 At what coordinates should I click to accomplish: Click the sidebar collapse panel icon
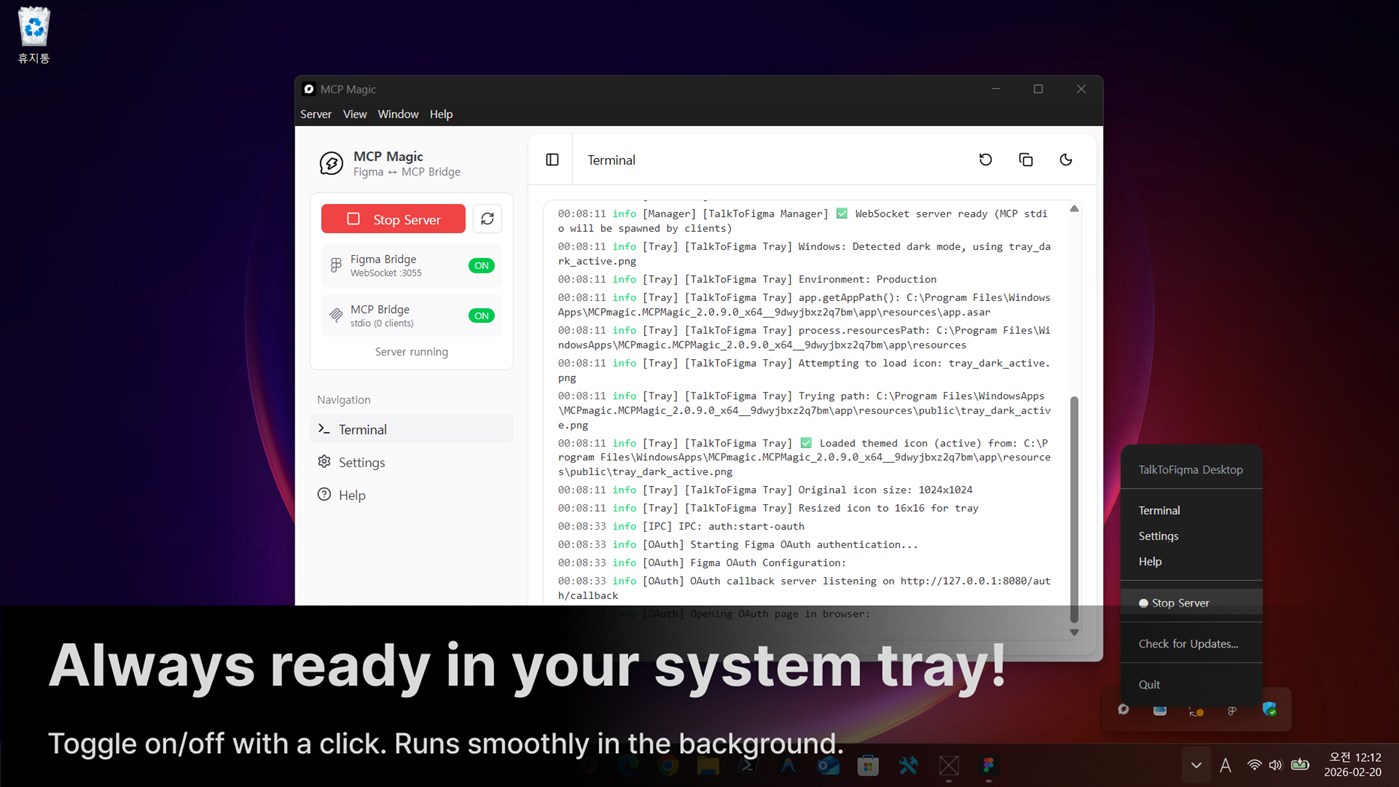pos(552,160)
